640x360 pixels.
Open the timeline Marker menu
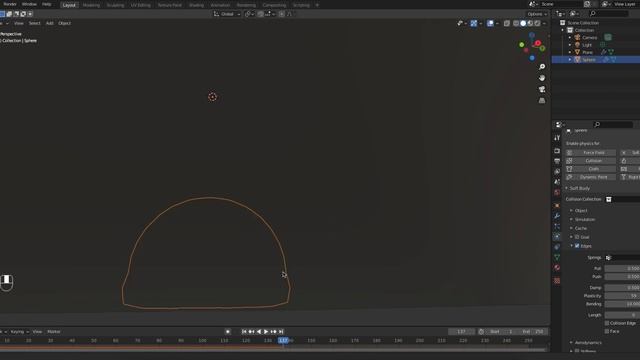[x=54, y=332]
